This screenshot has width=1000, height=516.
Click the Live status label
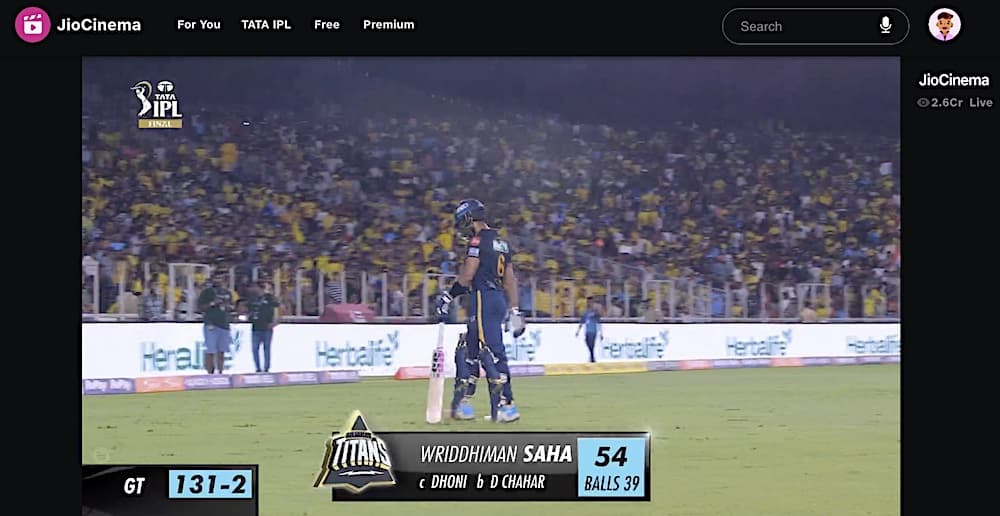pyautogui.click(x=981, y=103)
